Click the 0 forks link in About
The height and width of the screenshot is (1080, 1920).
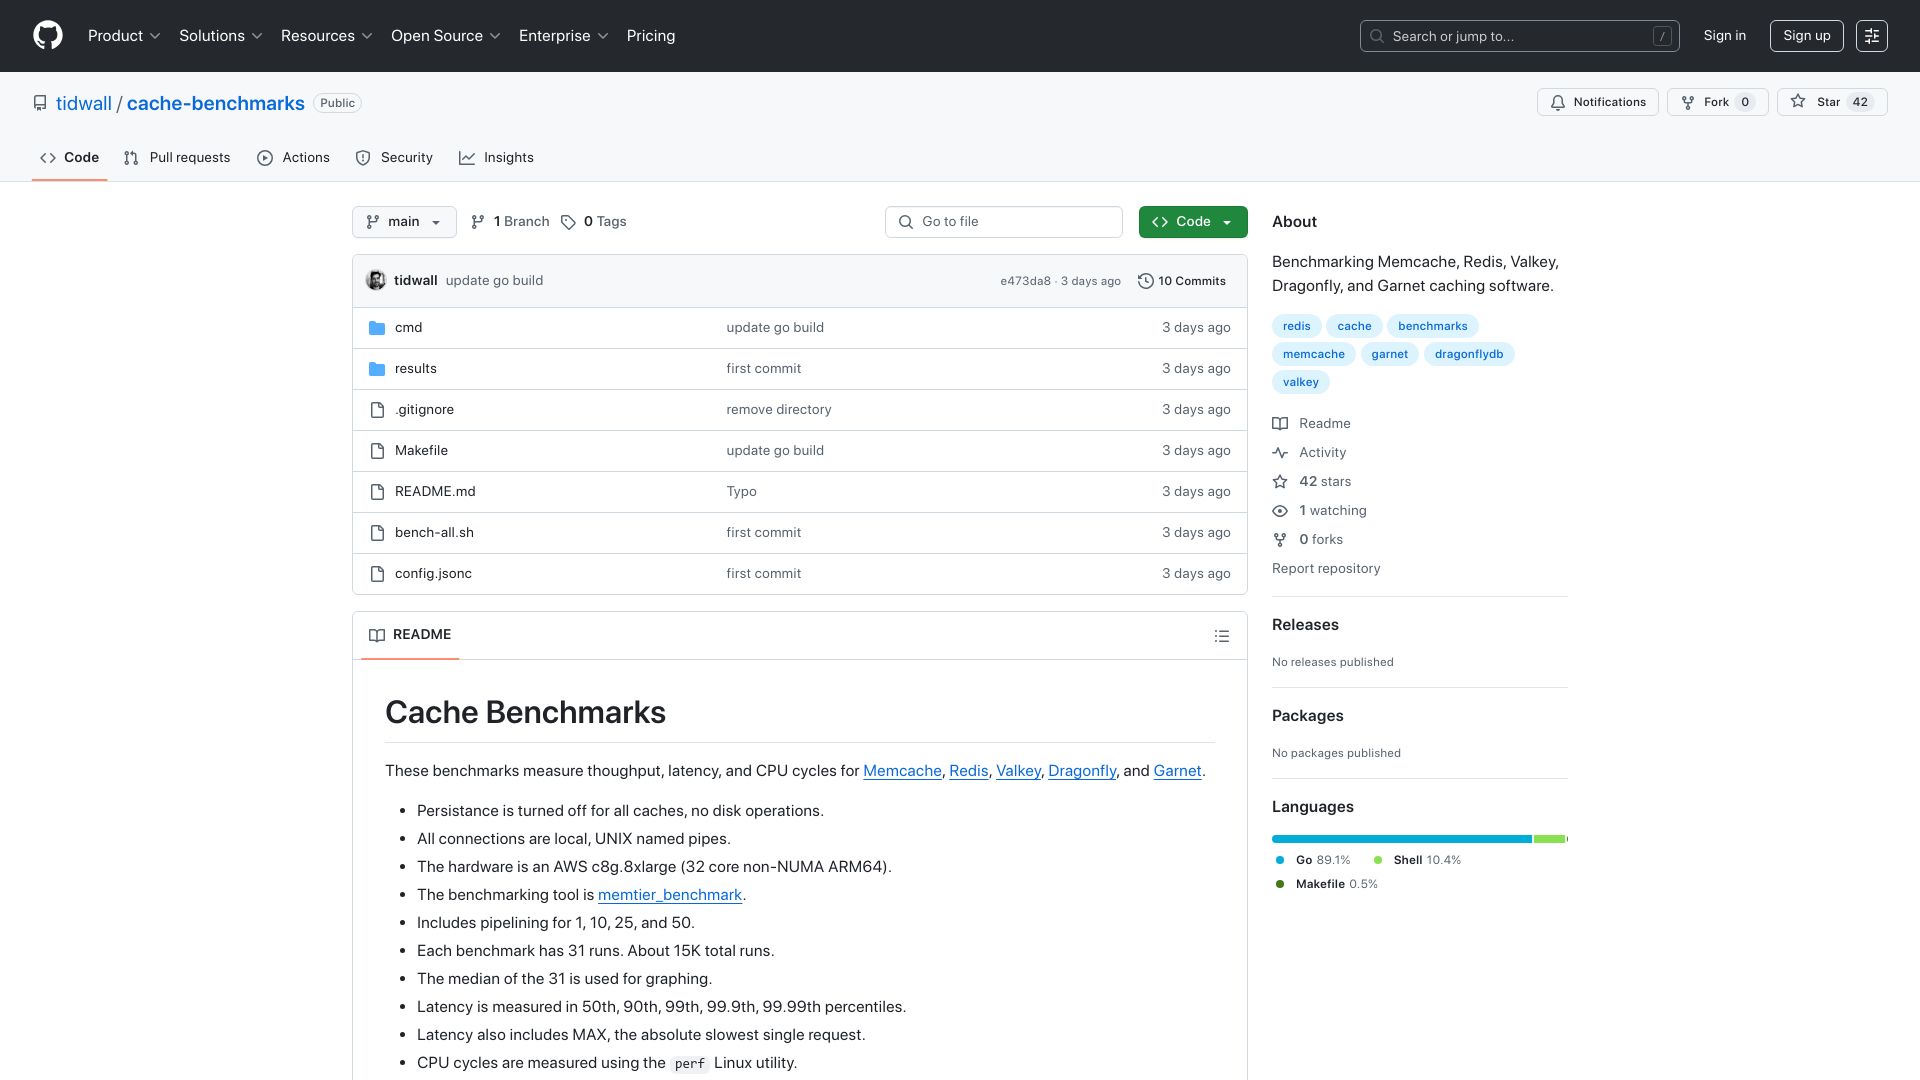click(x=1308, y=540)
